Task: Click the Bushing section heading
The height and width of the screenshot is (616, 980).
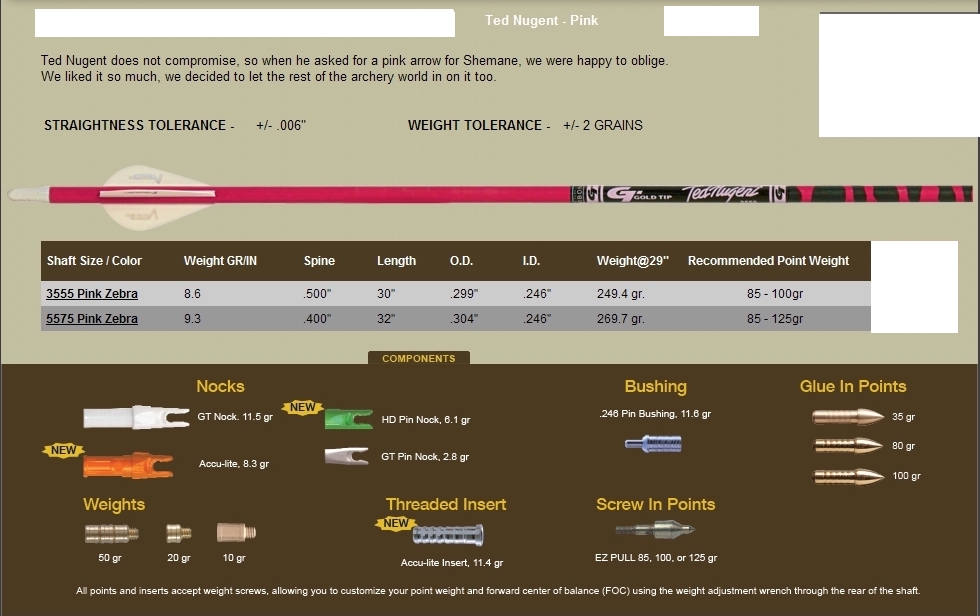Action: point(656,387)
